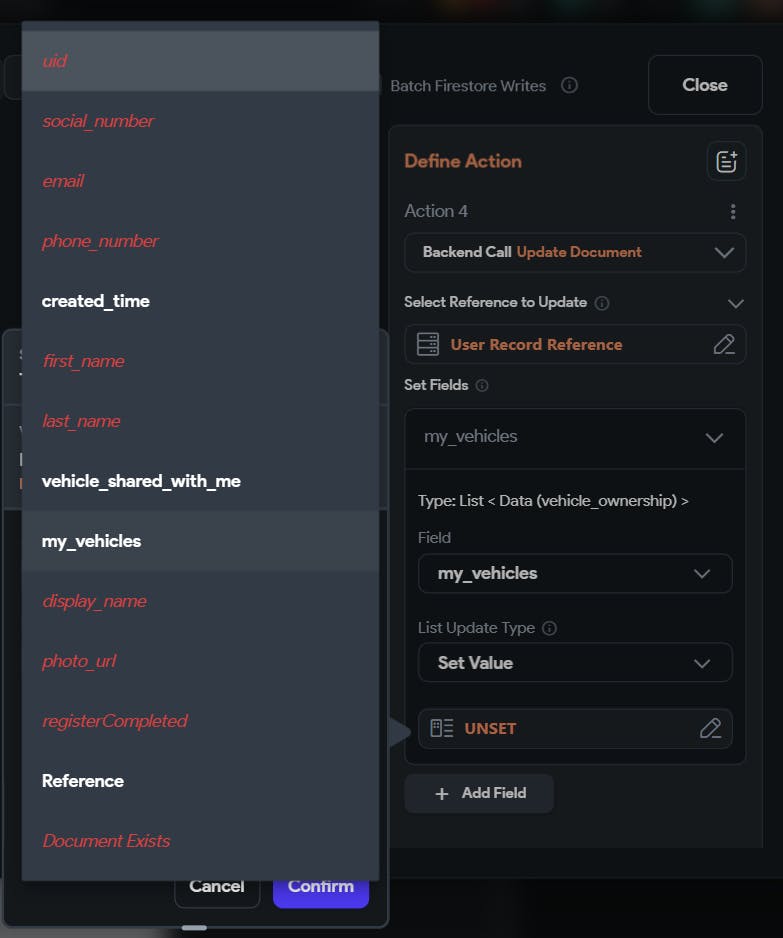
Task: Select the Reference option in list
Action: click(x=83, y=781)
